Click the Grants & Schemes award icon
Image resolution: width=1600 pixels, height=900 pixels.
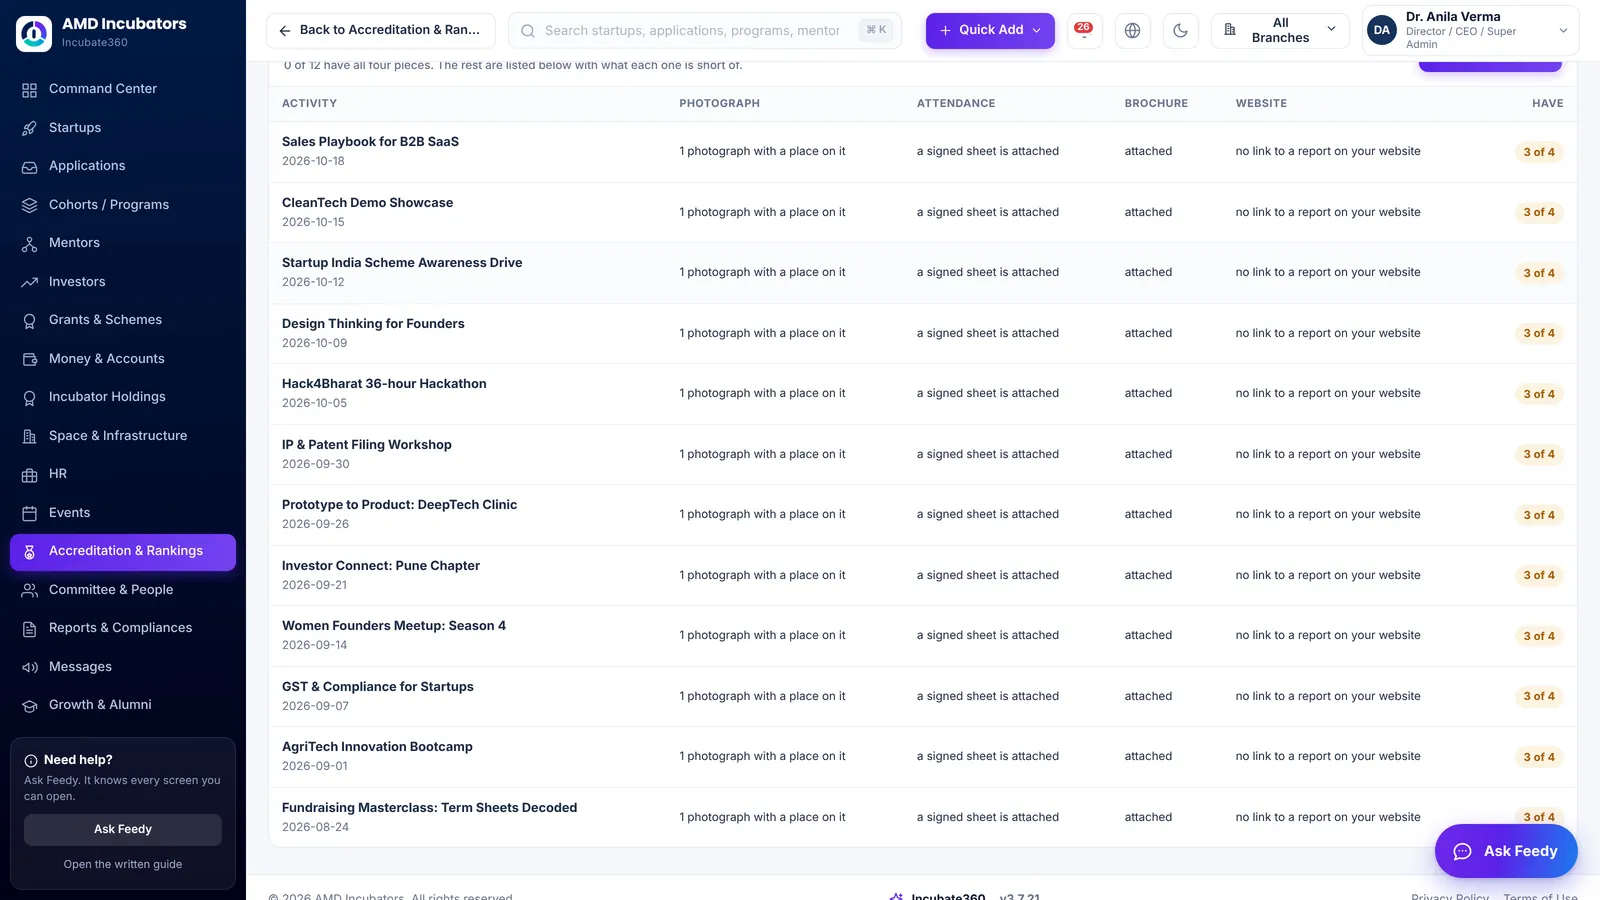coord(30,320)
